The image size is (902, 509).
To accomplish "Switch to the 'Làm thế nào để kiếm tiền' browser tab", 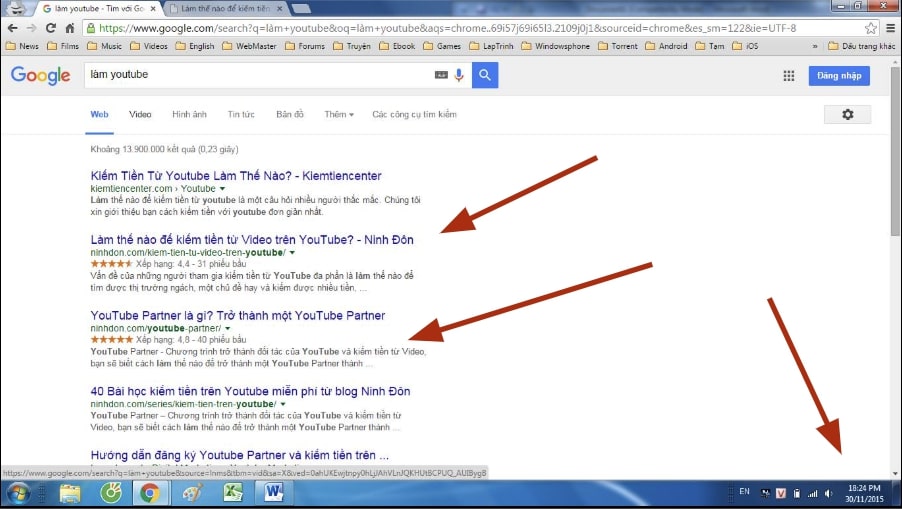I will point(226,9).
